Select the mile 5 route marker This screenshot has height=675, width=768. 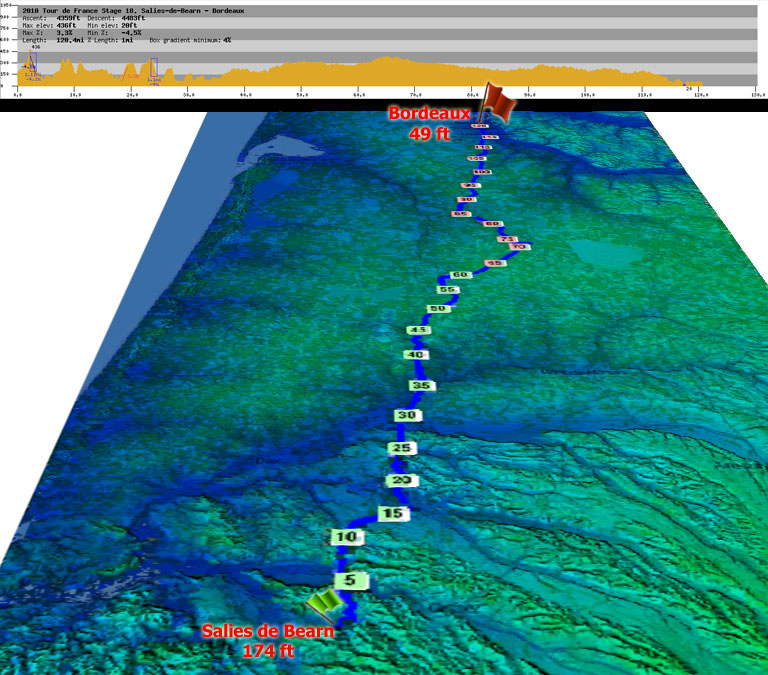[350, 580]
